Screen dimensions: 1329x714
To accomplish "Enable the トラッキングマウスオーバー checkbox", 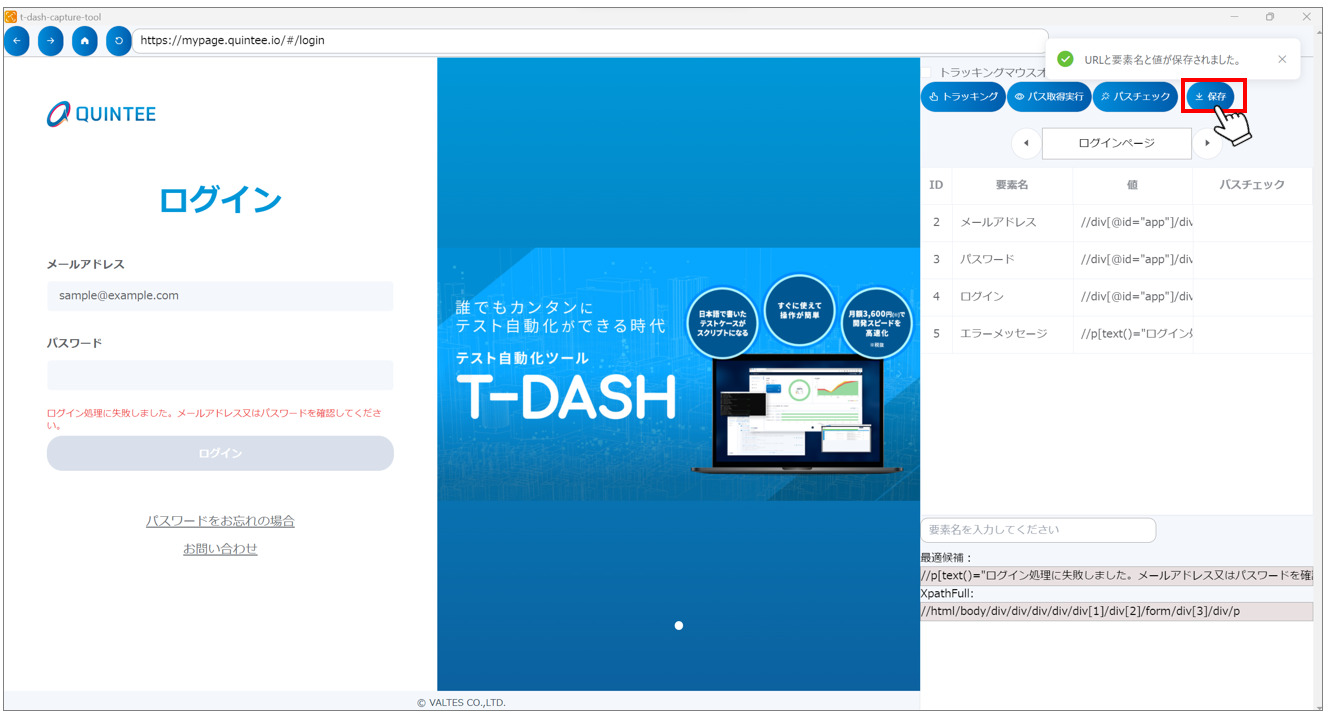I will click(926, 72).
